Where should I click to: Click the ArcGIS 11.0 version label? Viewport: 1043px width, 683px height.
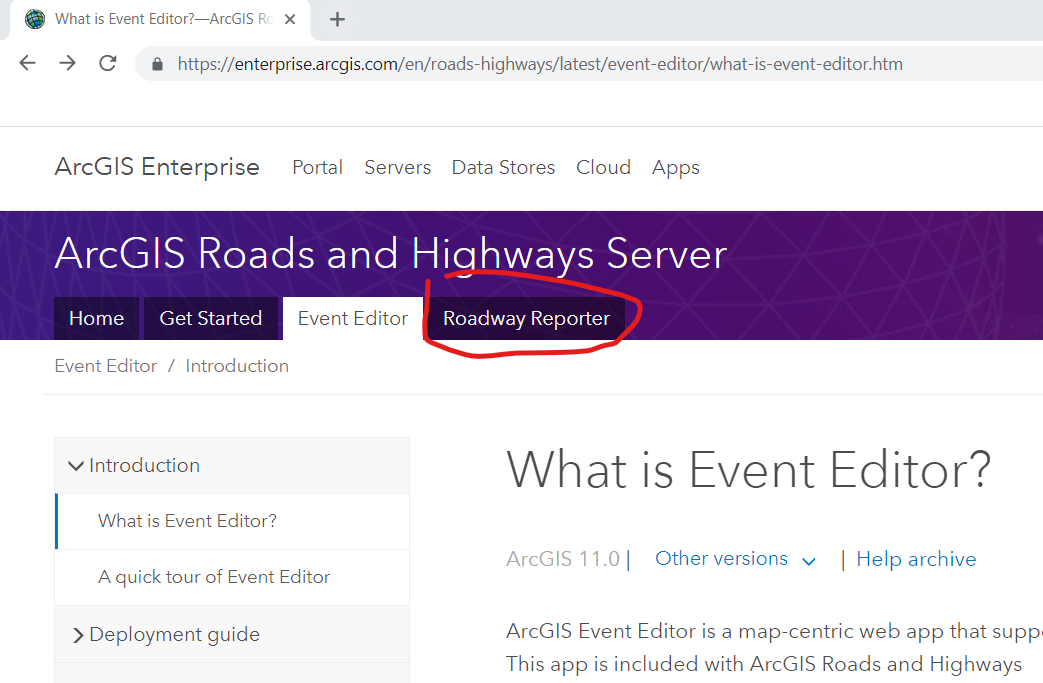click(563, 559)
